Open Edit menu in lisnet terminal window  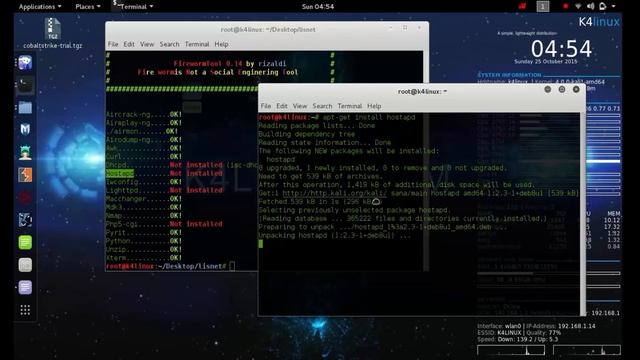(129, 44)
